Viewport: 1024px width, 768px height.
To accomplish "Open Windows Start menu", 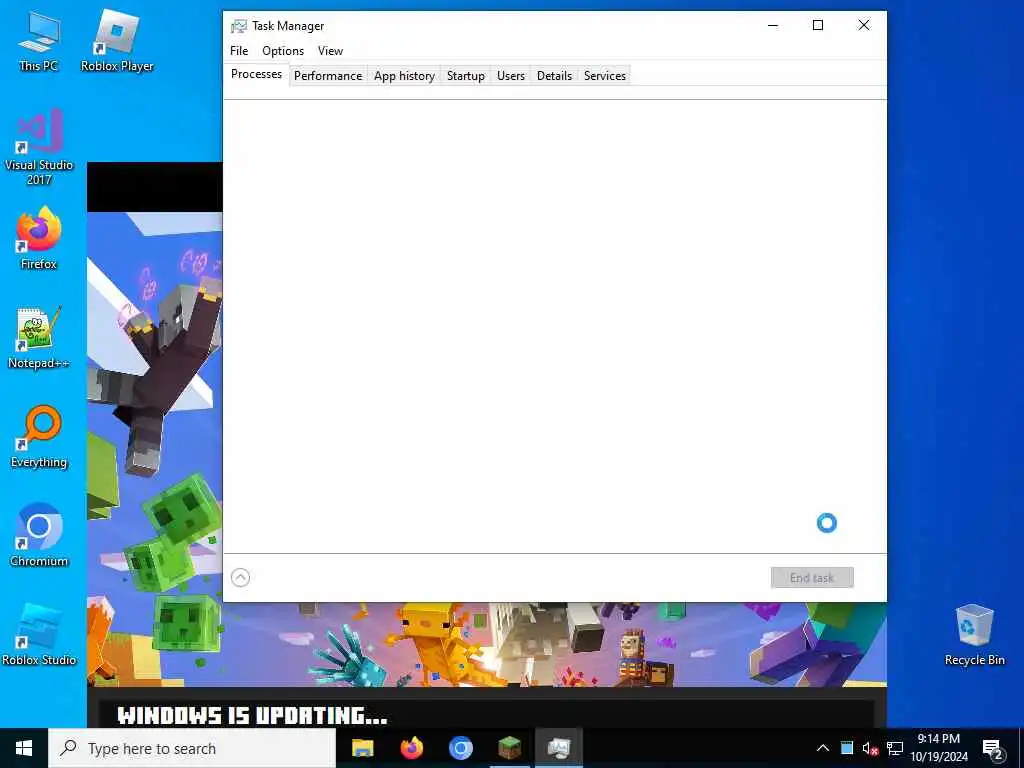I will (24, 748).
